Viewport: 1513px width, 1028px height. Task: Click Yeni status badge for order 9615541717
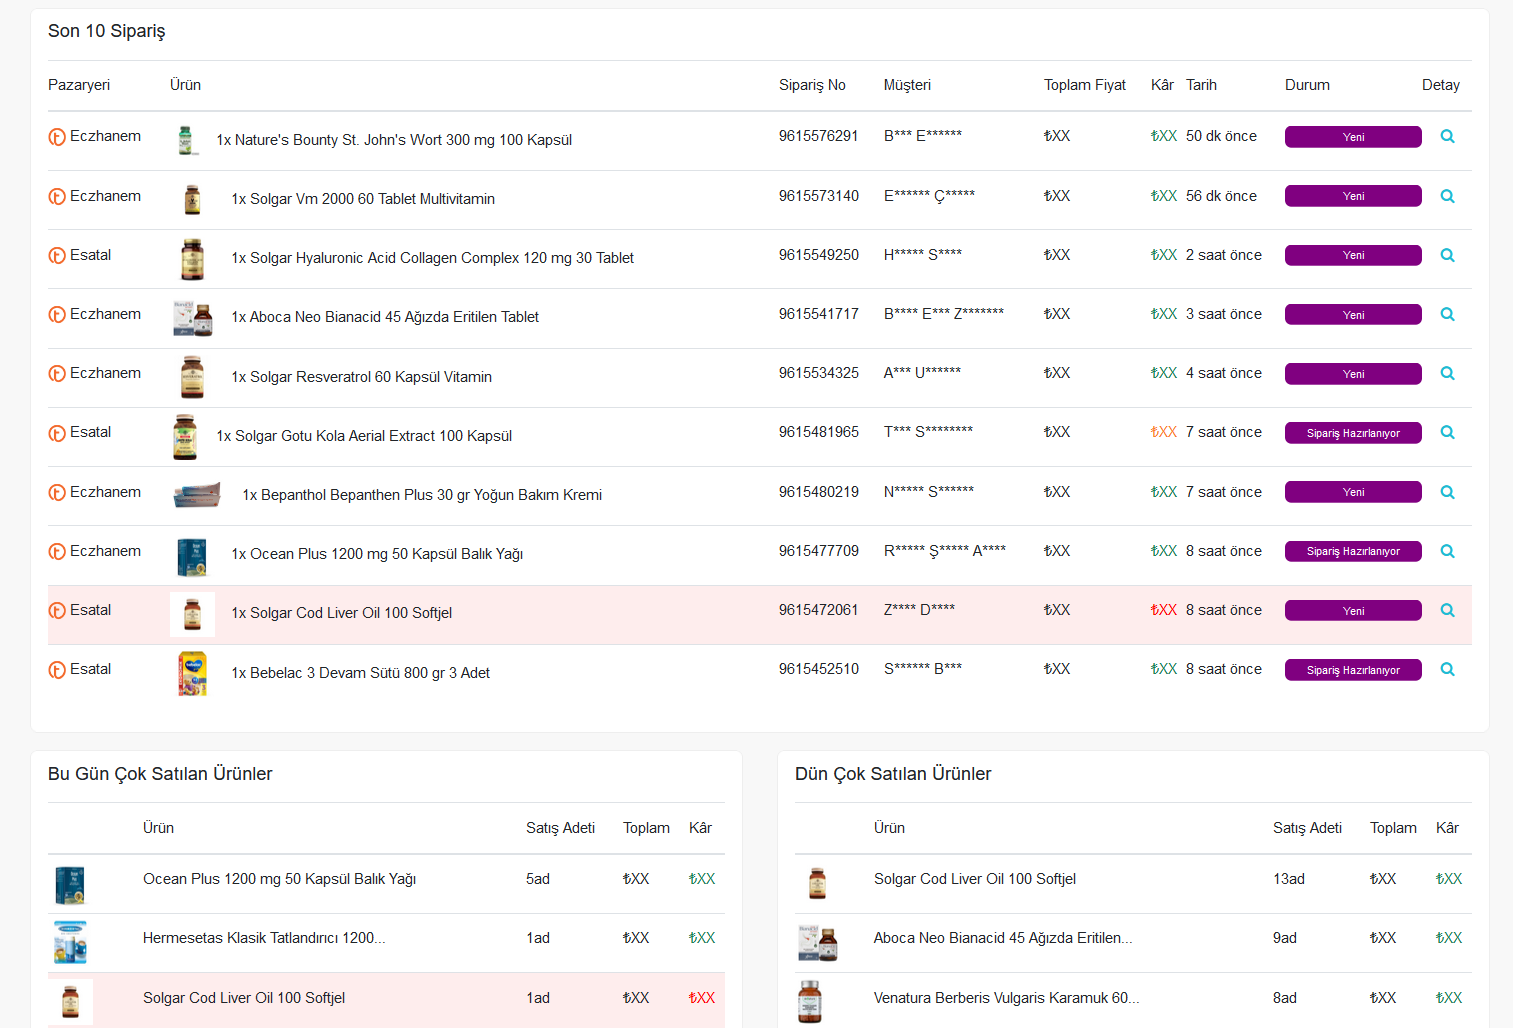[x=1352, y=315]
